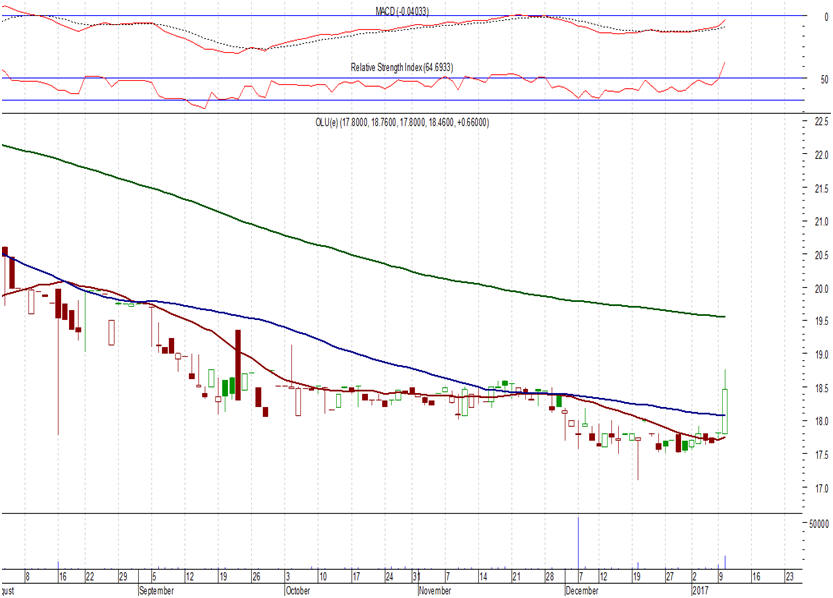Select December on the date axis
Image resolution: width=833 pixels, height=598 pixels.
[581, 591]
